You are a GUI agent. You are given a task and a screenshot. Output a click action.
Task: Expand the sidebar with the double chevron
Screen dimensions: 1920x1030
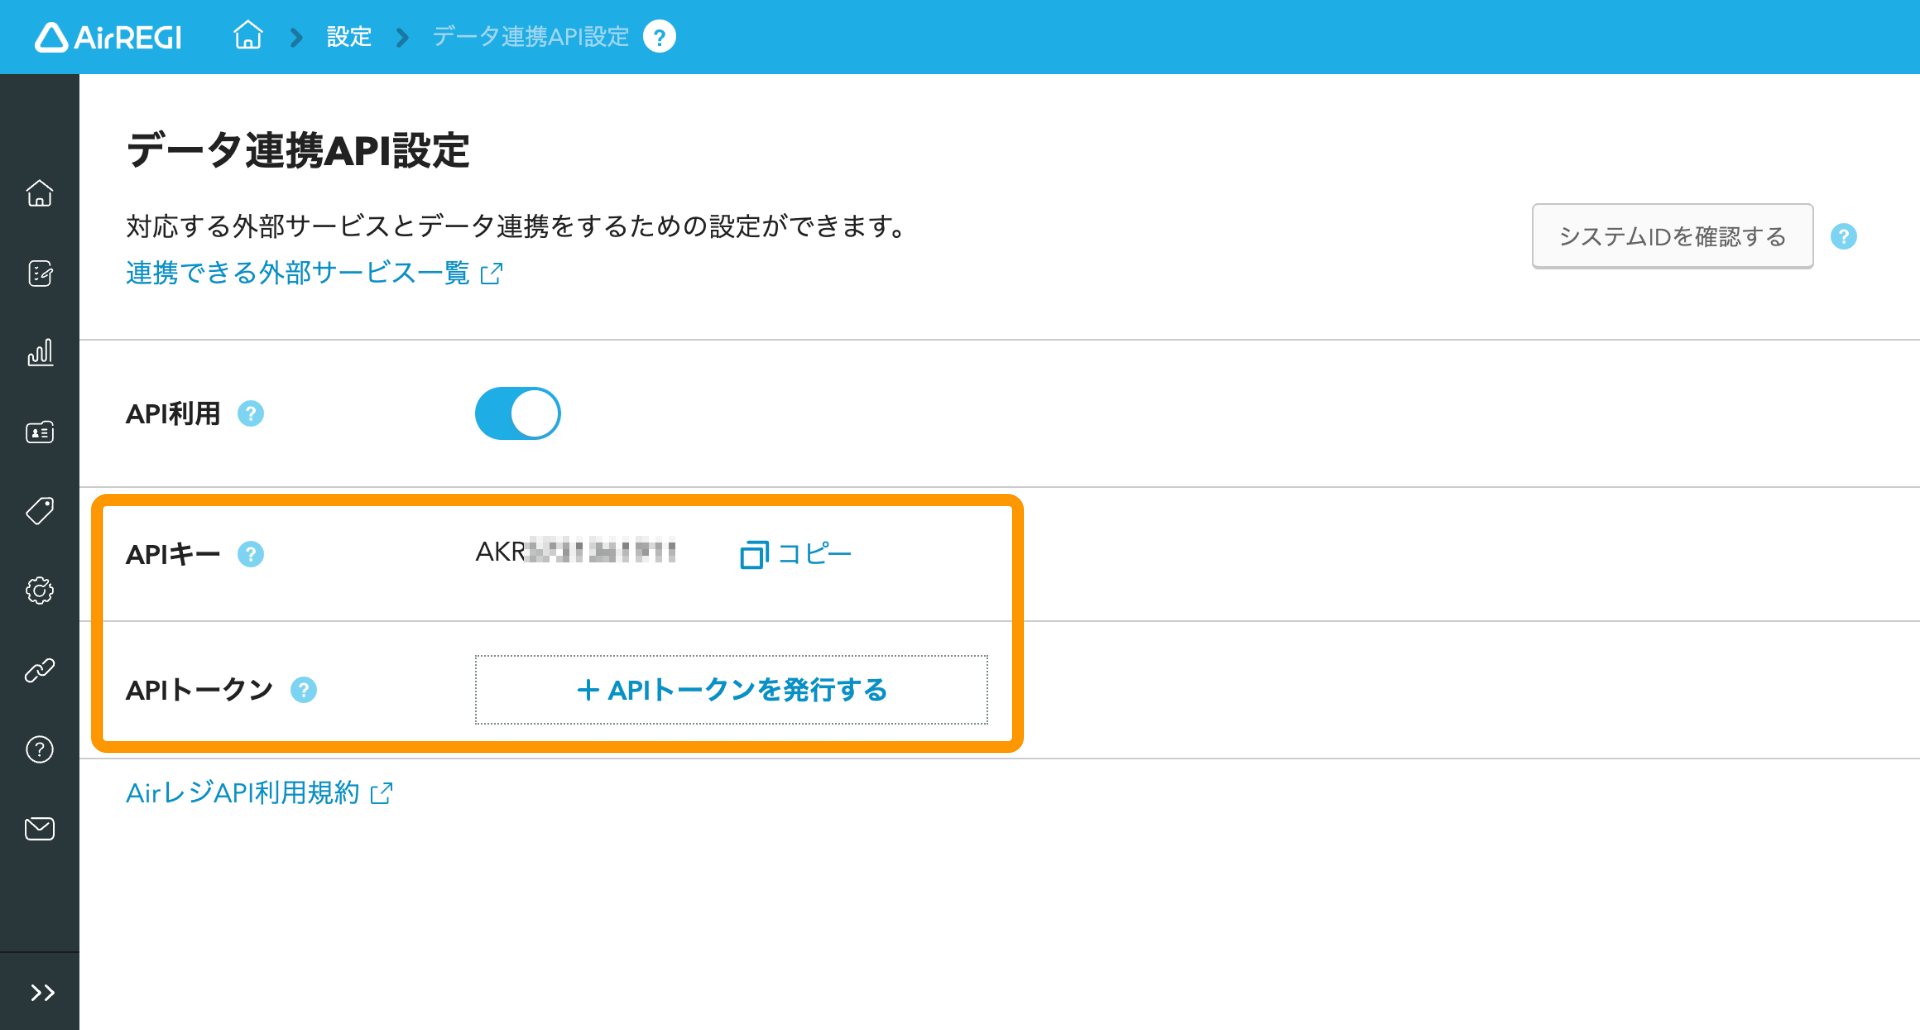(x=42, y=993)
